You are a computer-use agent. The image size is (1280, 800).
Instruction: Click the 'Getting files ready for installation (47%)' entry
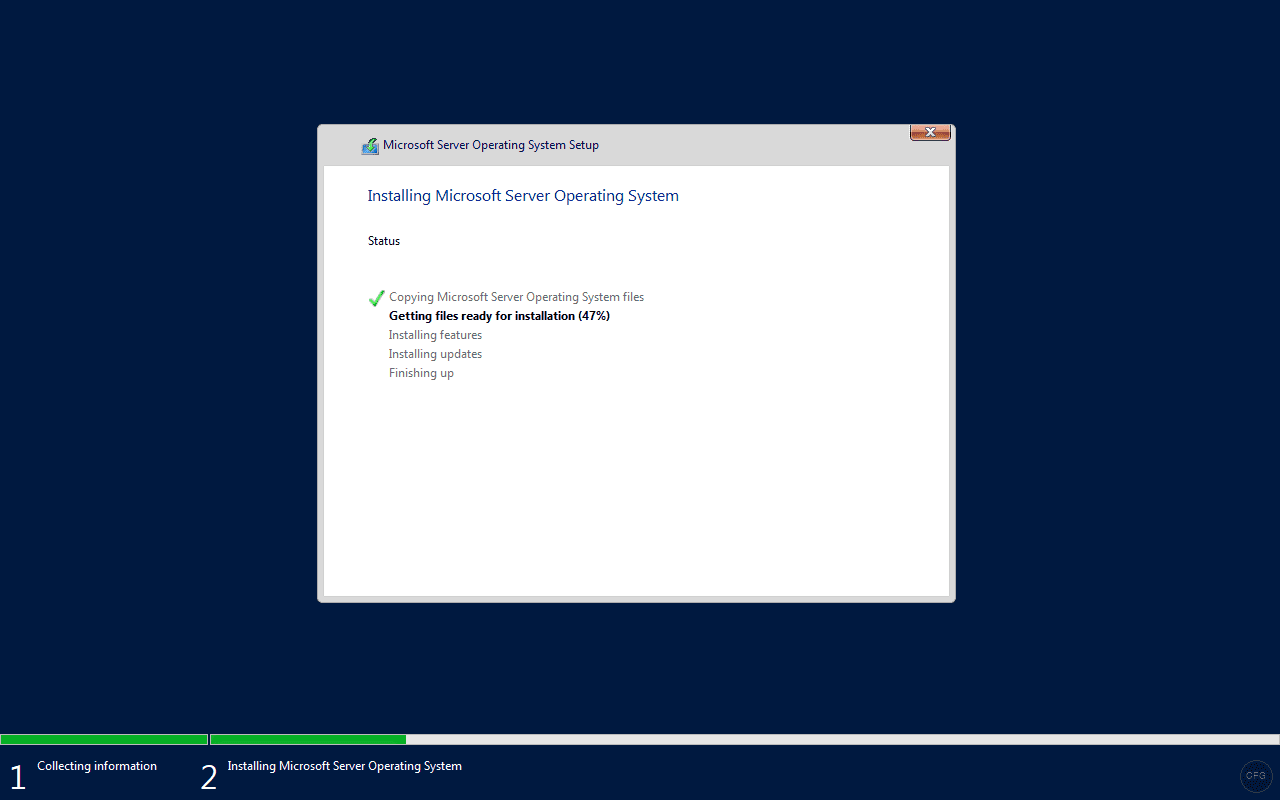tap(499, 316)
